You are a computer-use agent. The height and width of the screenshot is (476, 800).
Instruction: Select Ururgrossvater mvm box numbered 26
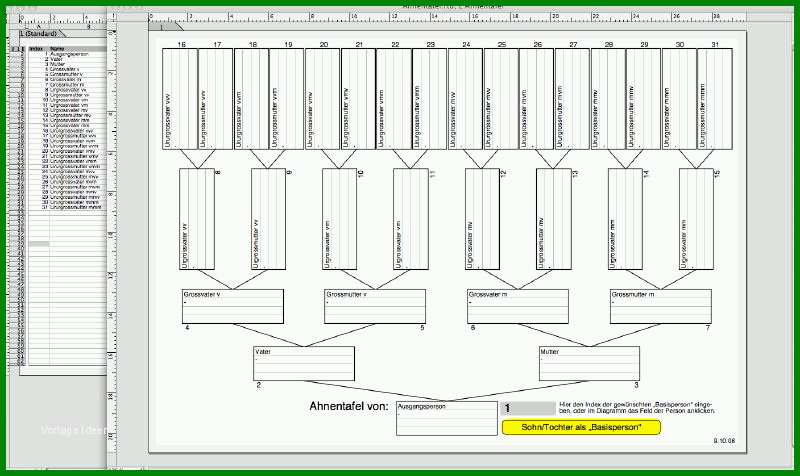(x=537, y=99)
